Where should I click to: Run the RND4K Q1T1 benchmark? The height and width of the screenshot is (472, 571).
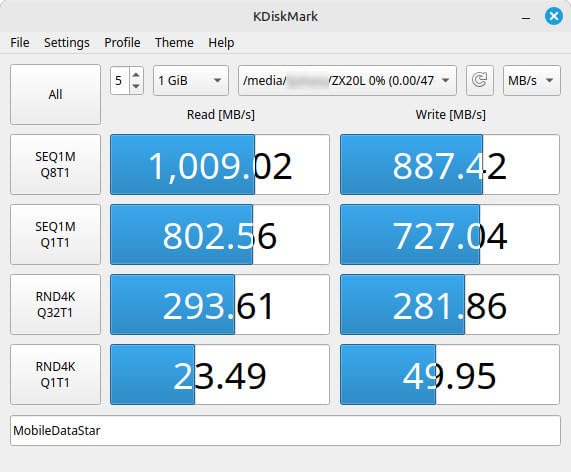[55, 374]
